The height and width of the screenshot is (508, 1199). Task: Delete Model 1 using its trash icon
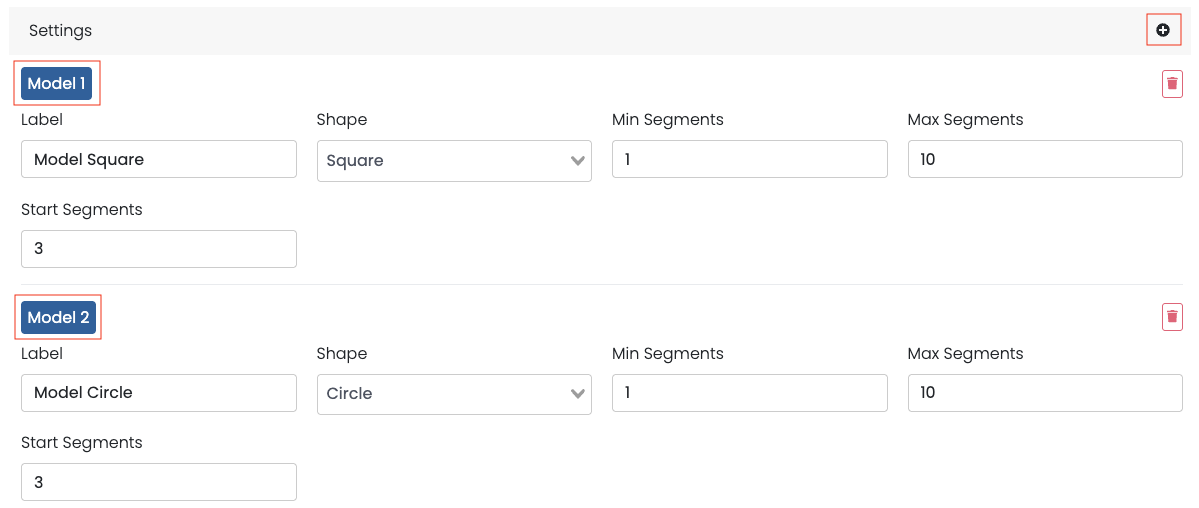point(1171,84)
